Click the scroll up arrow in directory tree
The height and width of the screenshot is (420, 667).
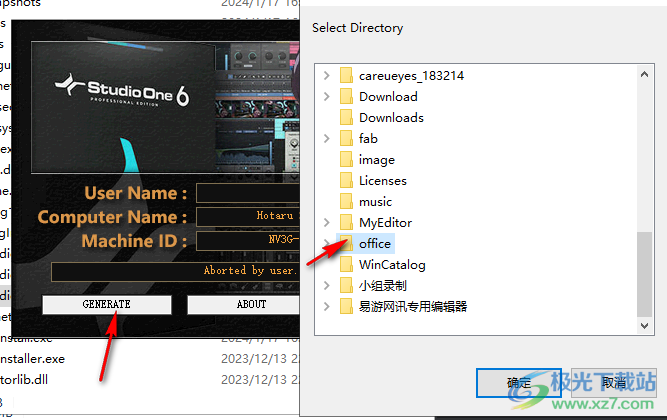point(644,74)
